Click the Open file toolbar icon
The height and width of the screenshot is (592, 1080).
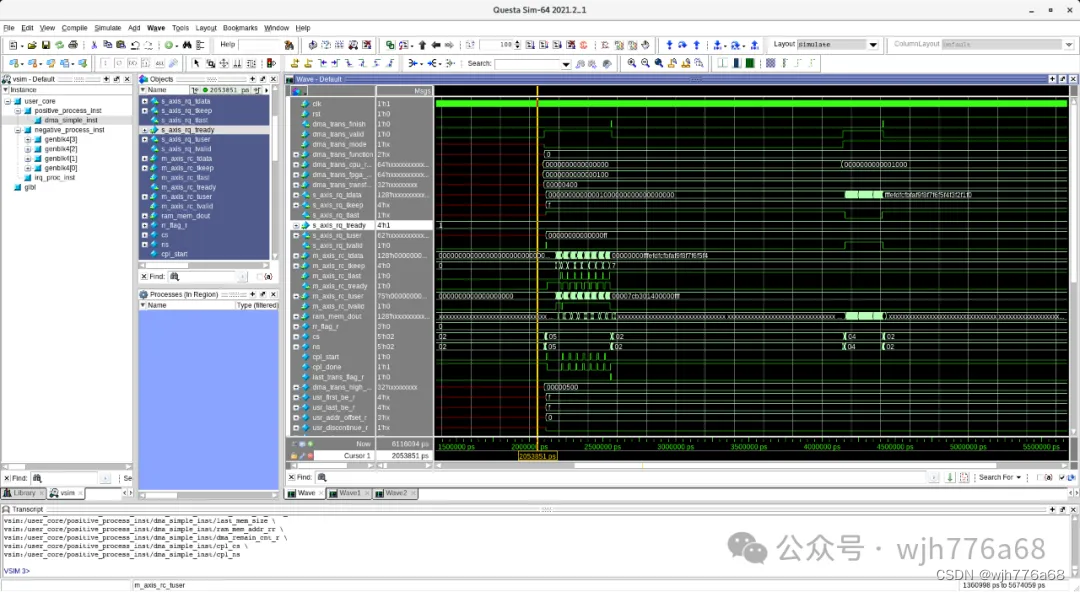pos(32,45)
